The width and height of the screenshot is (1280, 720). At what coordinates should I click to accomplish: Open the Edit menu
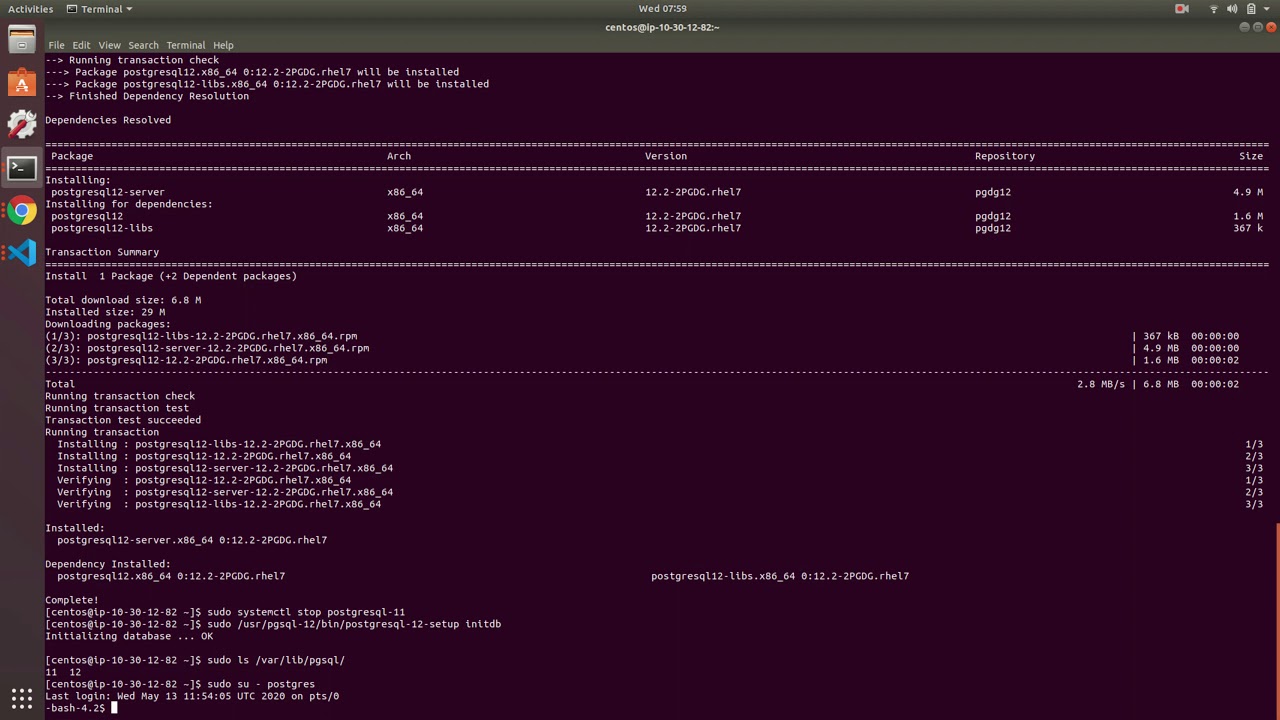click(81, 45)
